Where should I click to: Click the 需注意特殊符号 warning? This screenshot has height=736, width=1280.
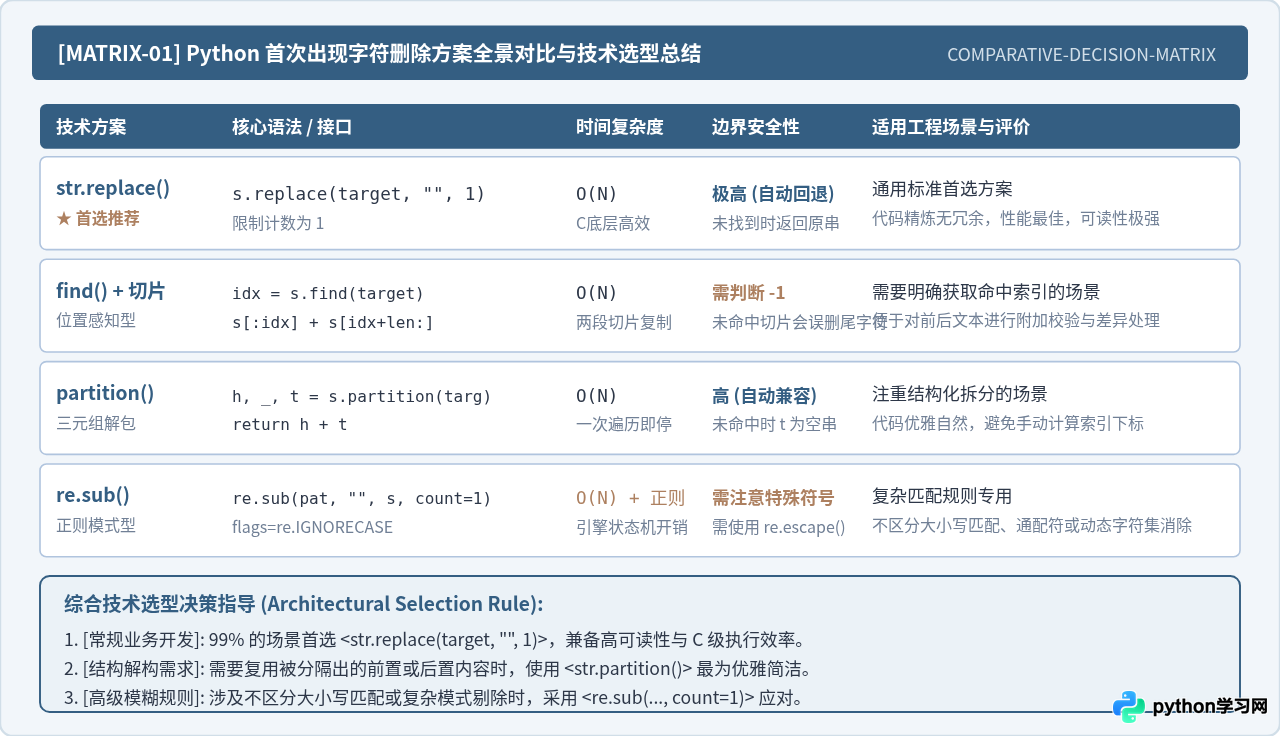coord(773,497)
